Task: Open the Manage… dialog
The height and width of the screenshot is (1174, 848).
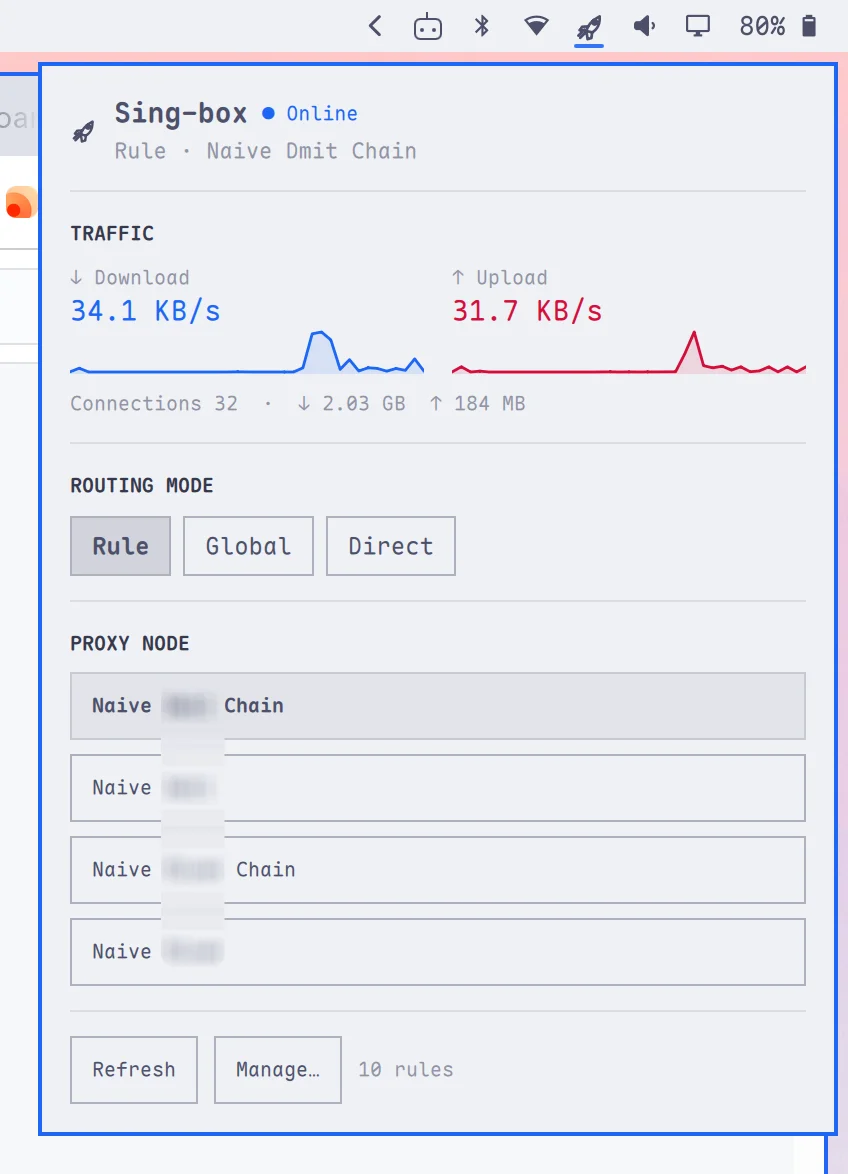Action: [x=278, y=1070]
